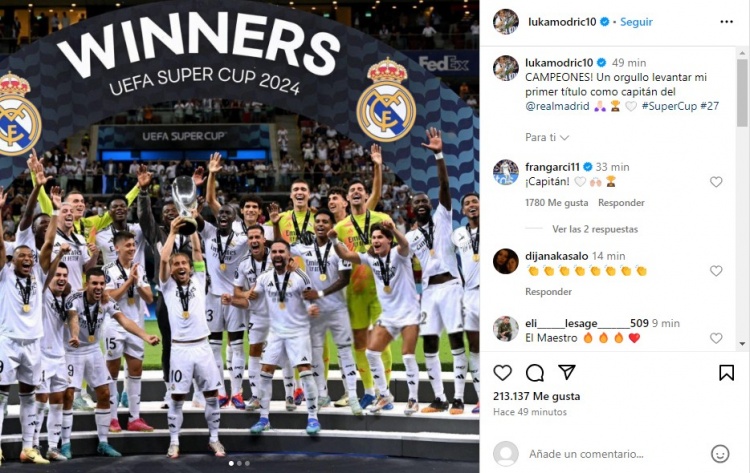Screen dimensions: 750x473
Task: Open frangarci11 avatar in comments
Action: click(506, 172)
